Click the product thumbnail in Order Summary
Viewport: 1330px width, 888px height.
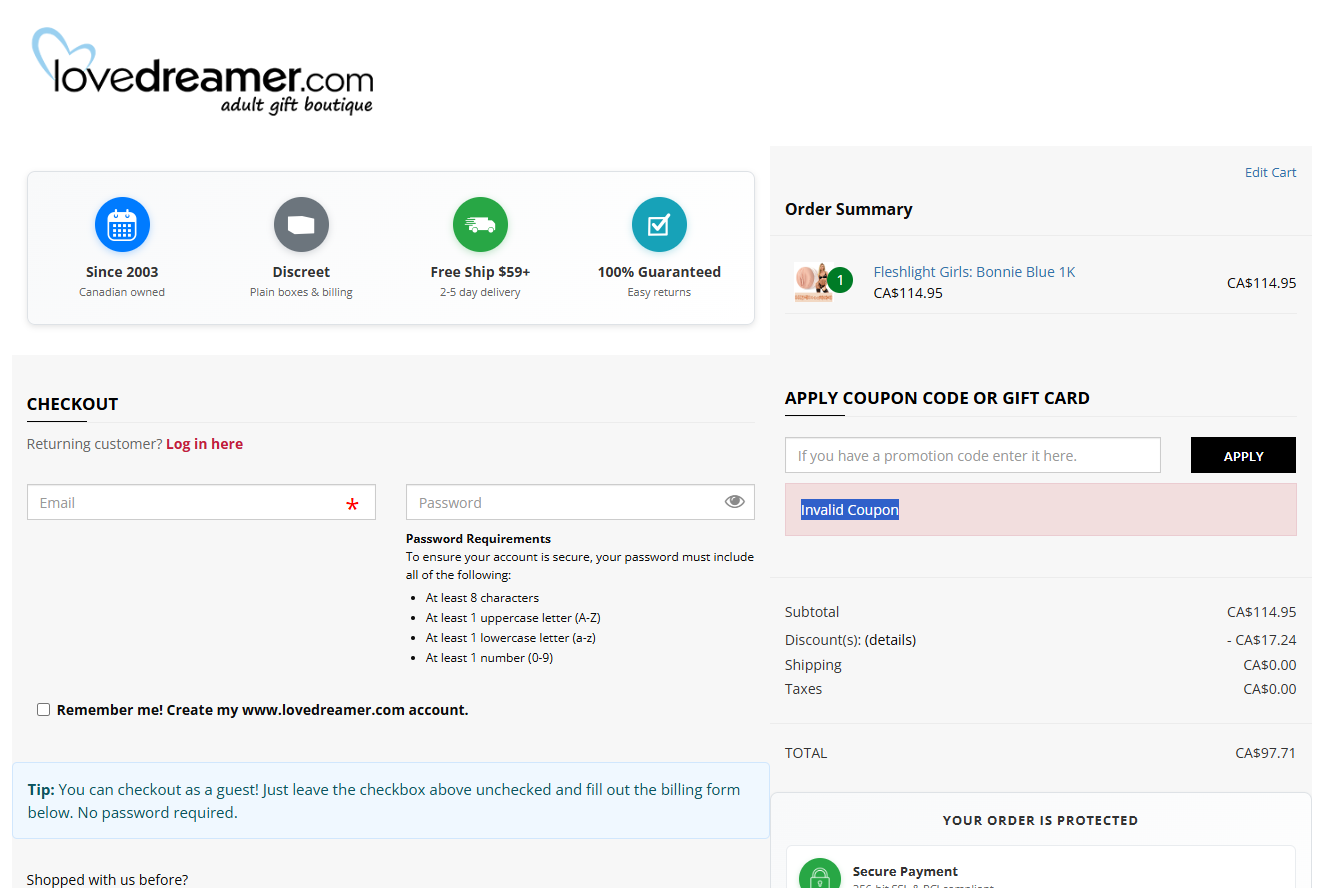[x=813, y=282]
